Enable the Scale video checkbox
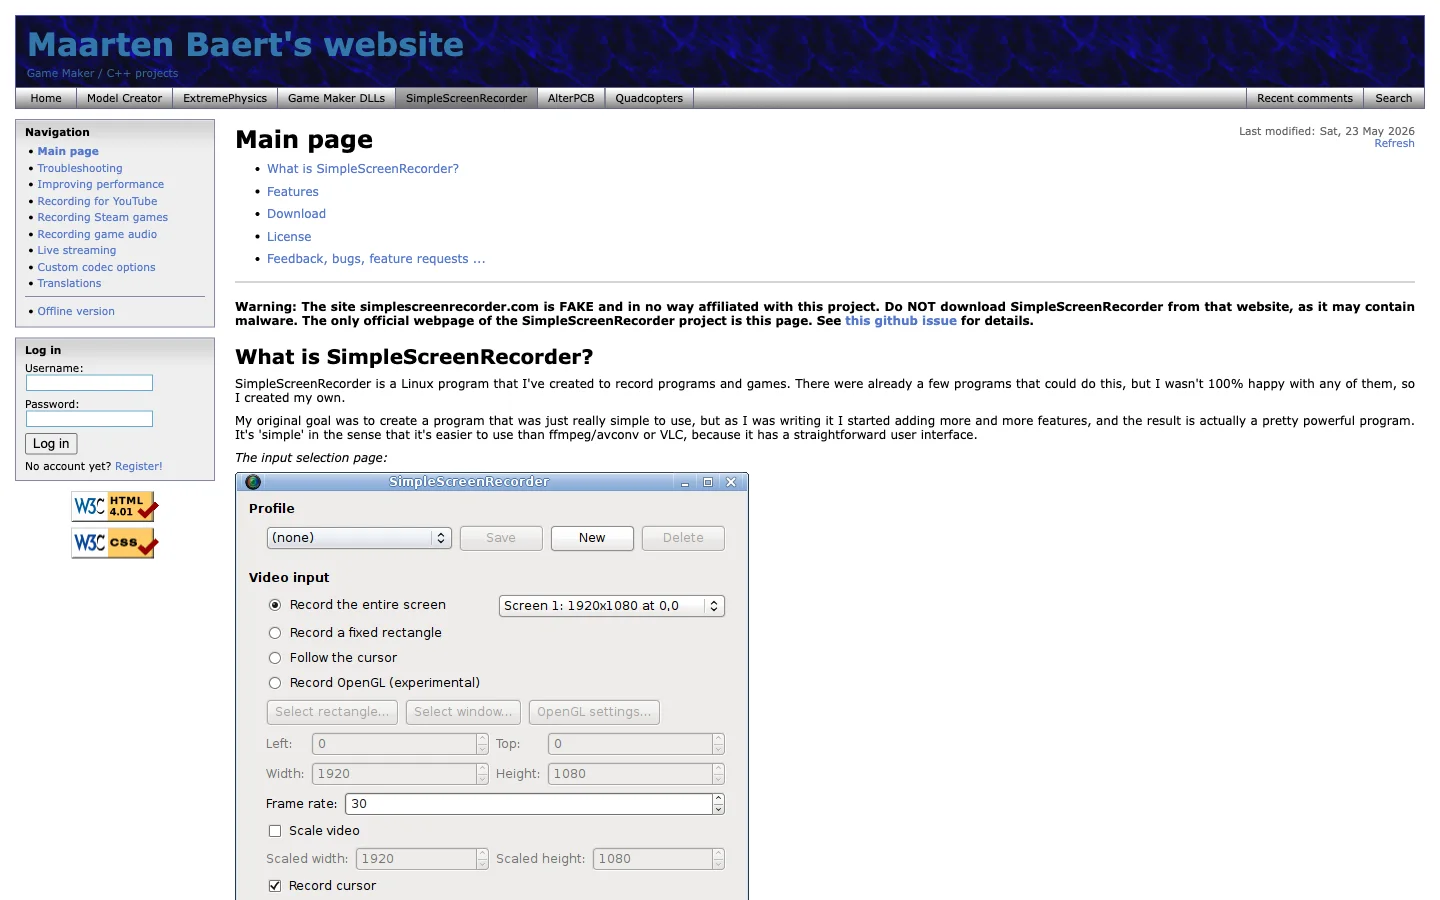 point(275,831)
